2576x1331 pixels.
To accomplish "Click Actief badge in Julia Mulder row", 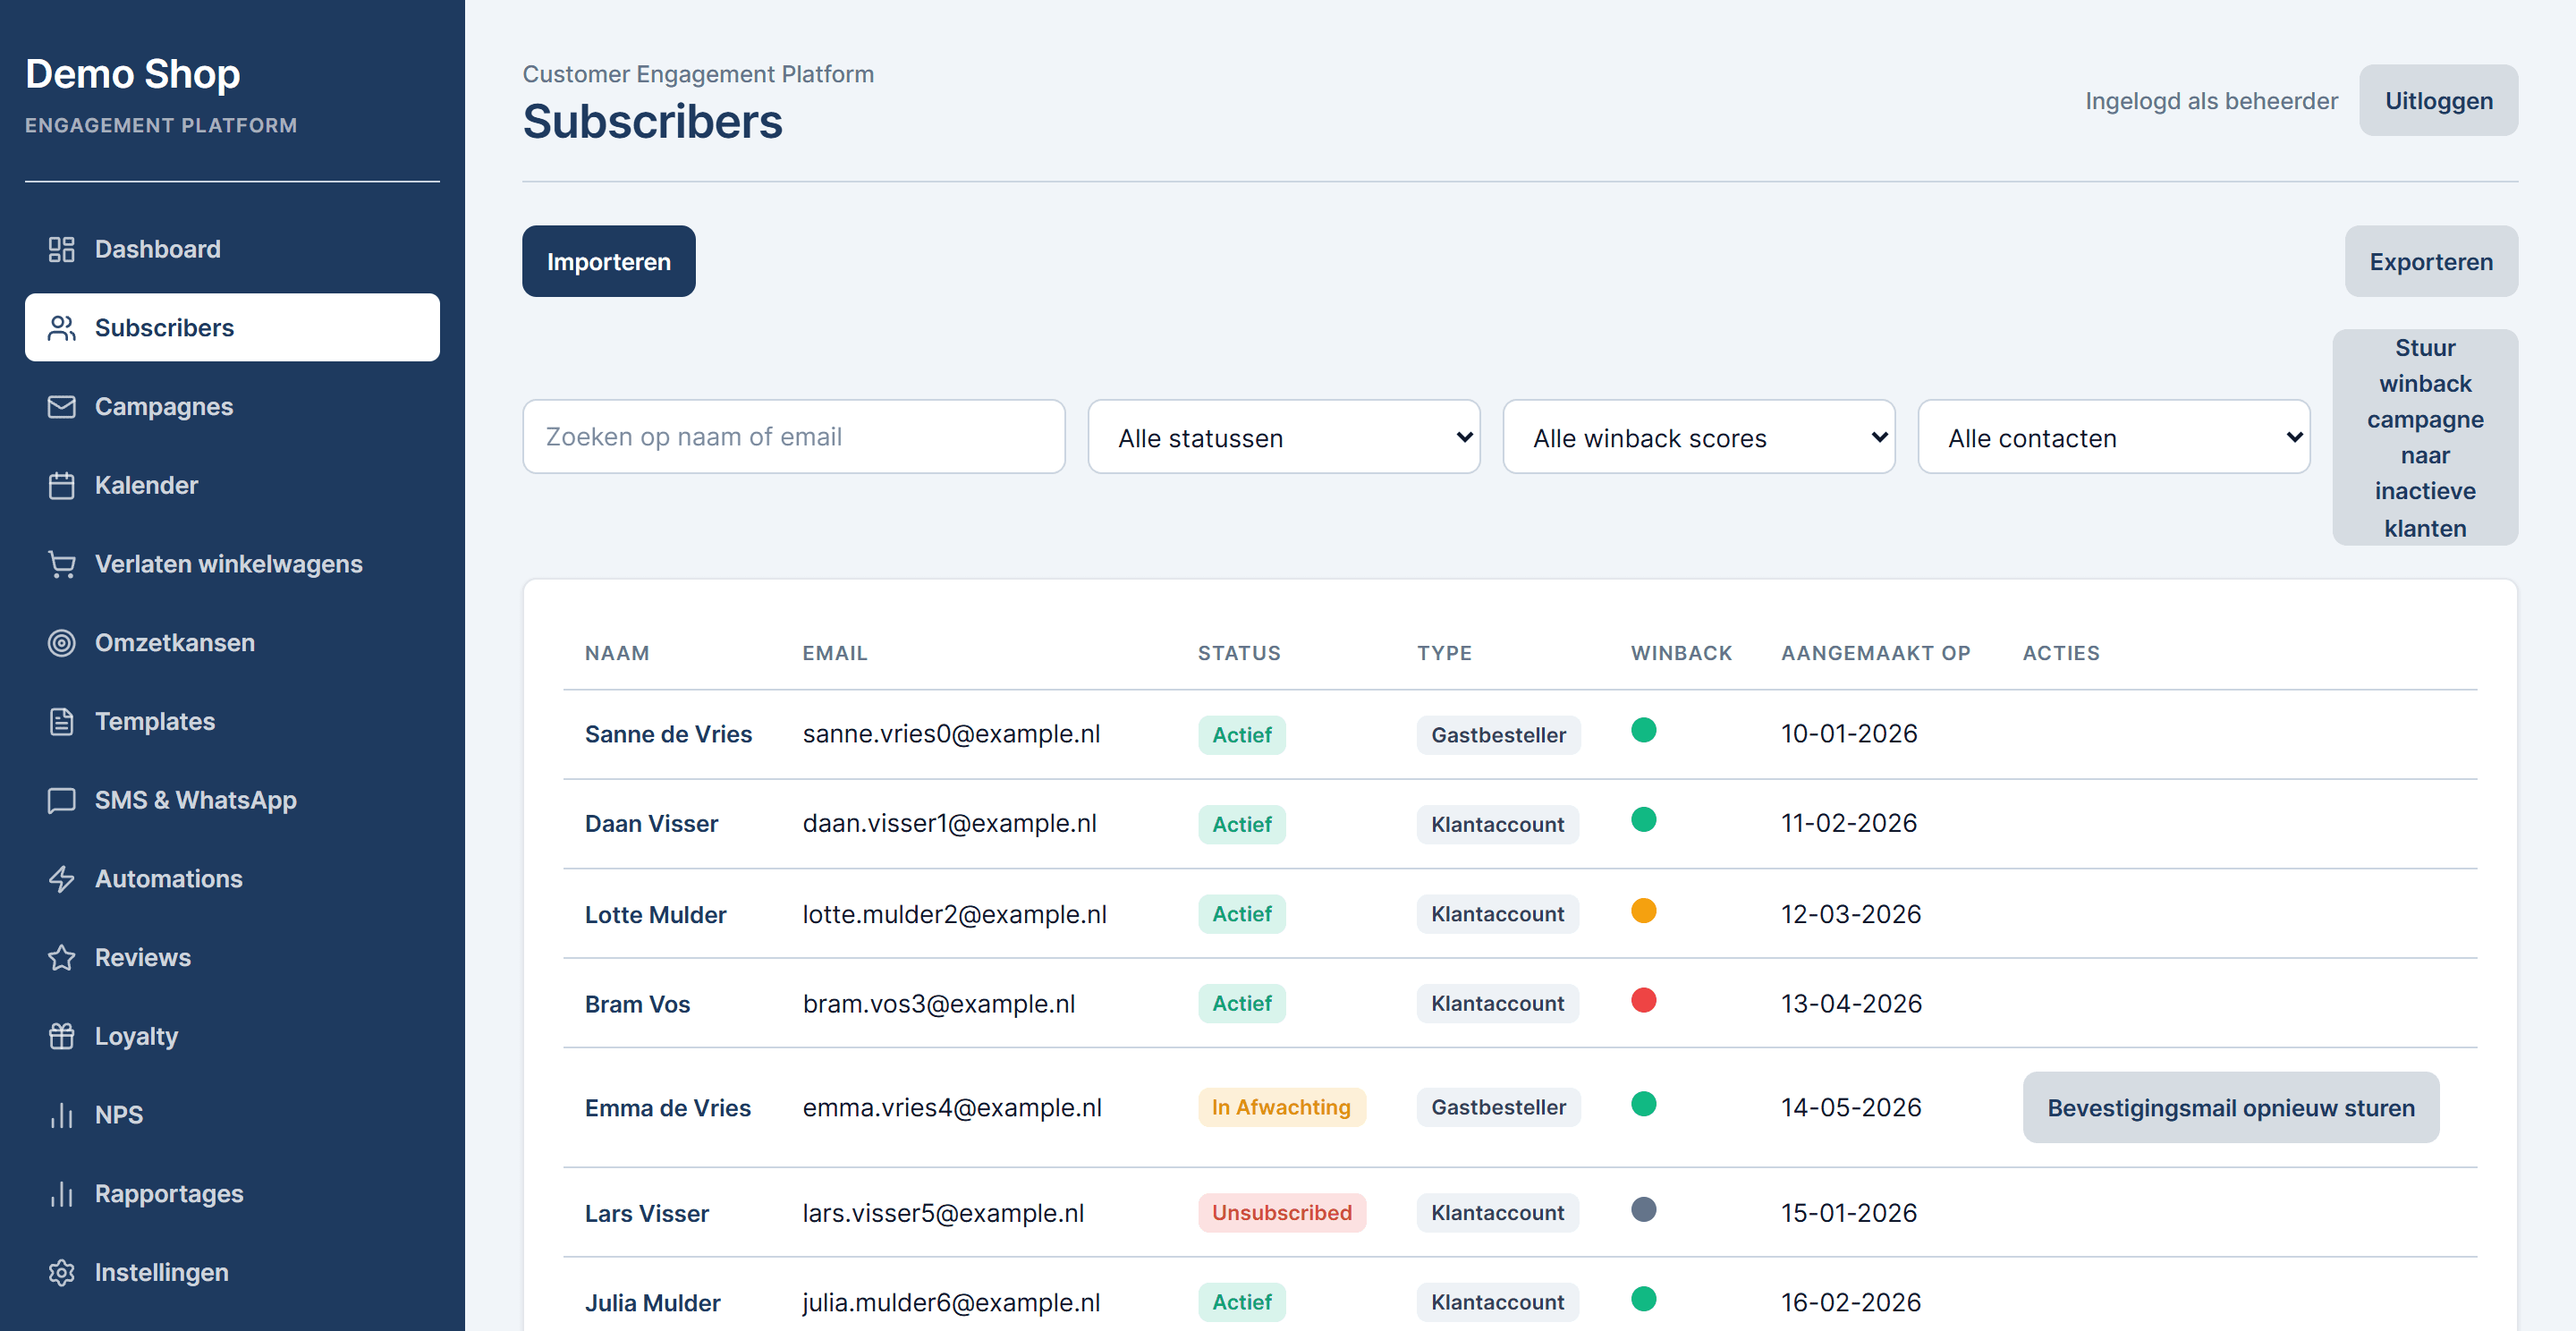I will [x=1241, y=1302].
